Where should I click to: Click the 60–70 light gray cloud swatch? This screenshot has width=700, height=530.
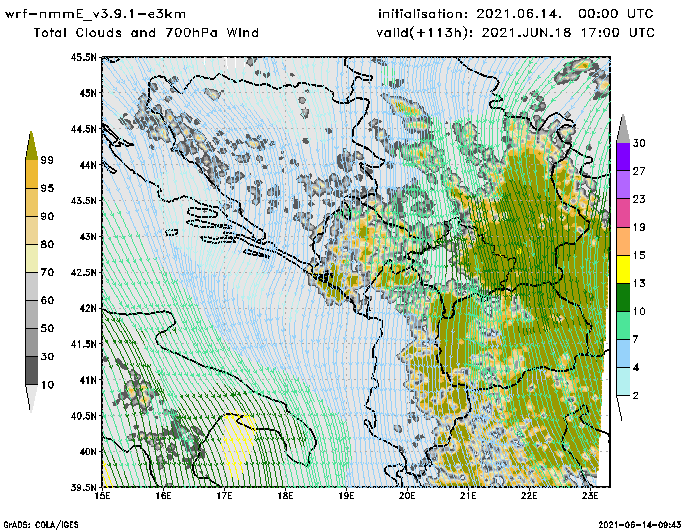tap(32, 286)
